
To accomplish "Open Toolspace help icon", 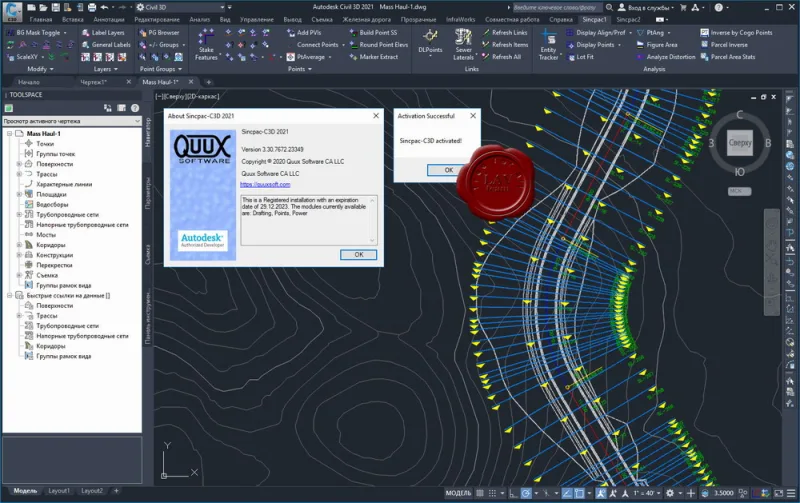I will [135, 108].
